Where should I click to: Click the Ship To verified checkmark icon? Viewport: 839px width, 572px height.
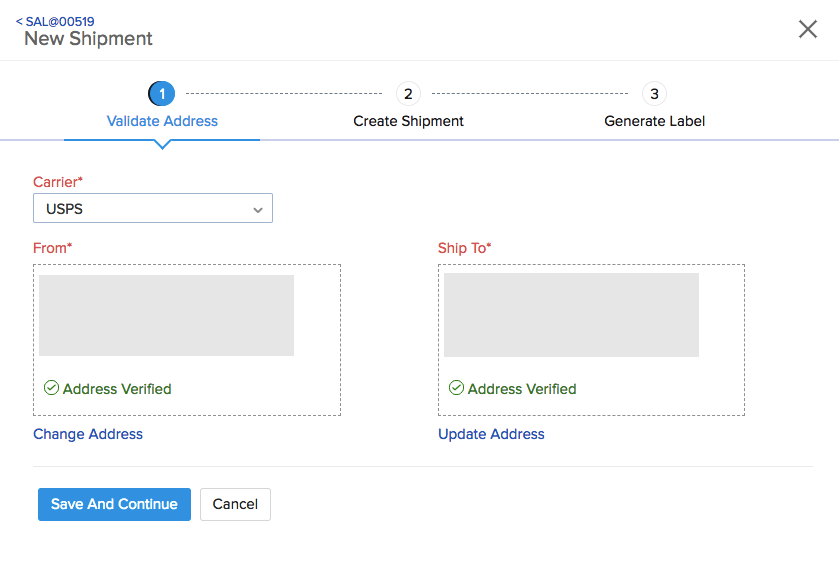pyautogui.click(x=456, y=388)
